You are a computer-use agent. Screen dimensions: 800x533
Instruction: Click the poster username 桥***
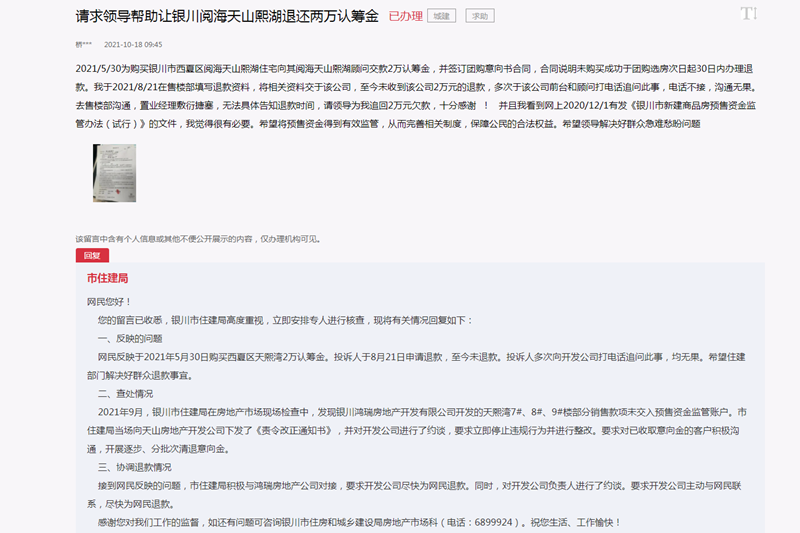click(83, 45)
